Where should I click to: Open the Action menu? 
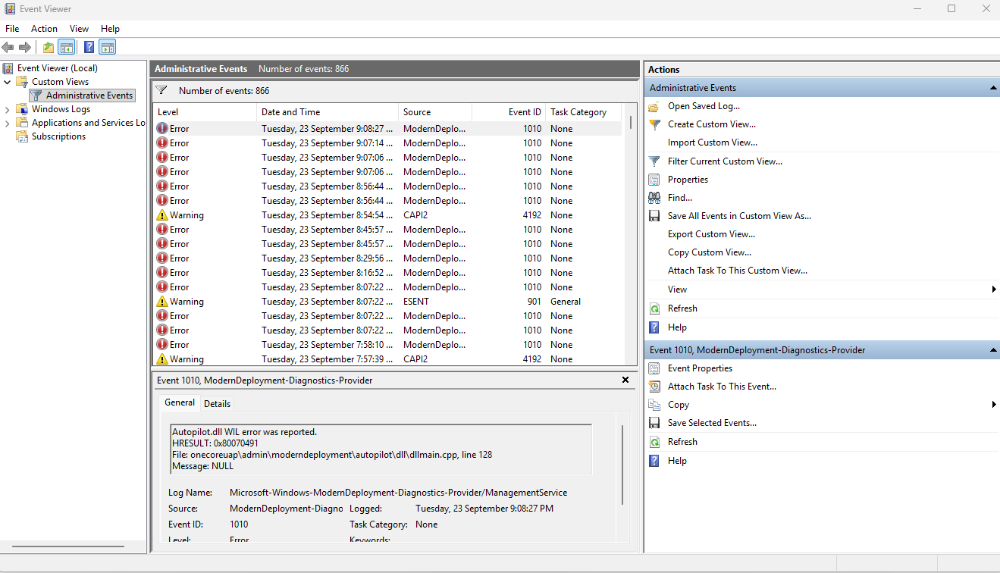tap(44, 29)
